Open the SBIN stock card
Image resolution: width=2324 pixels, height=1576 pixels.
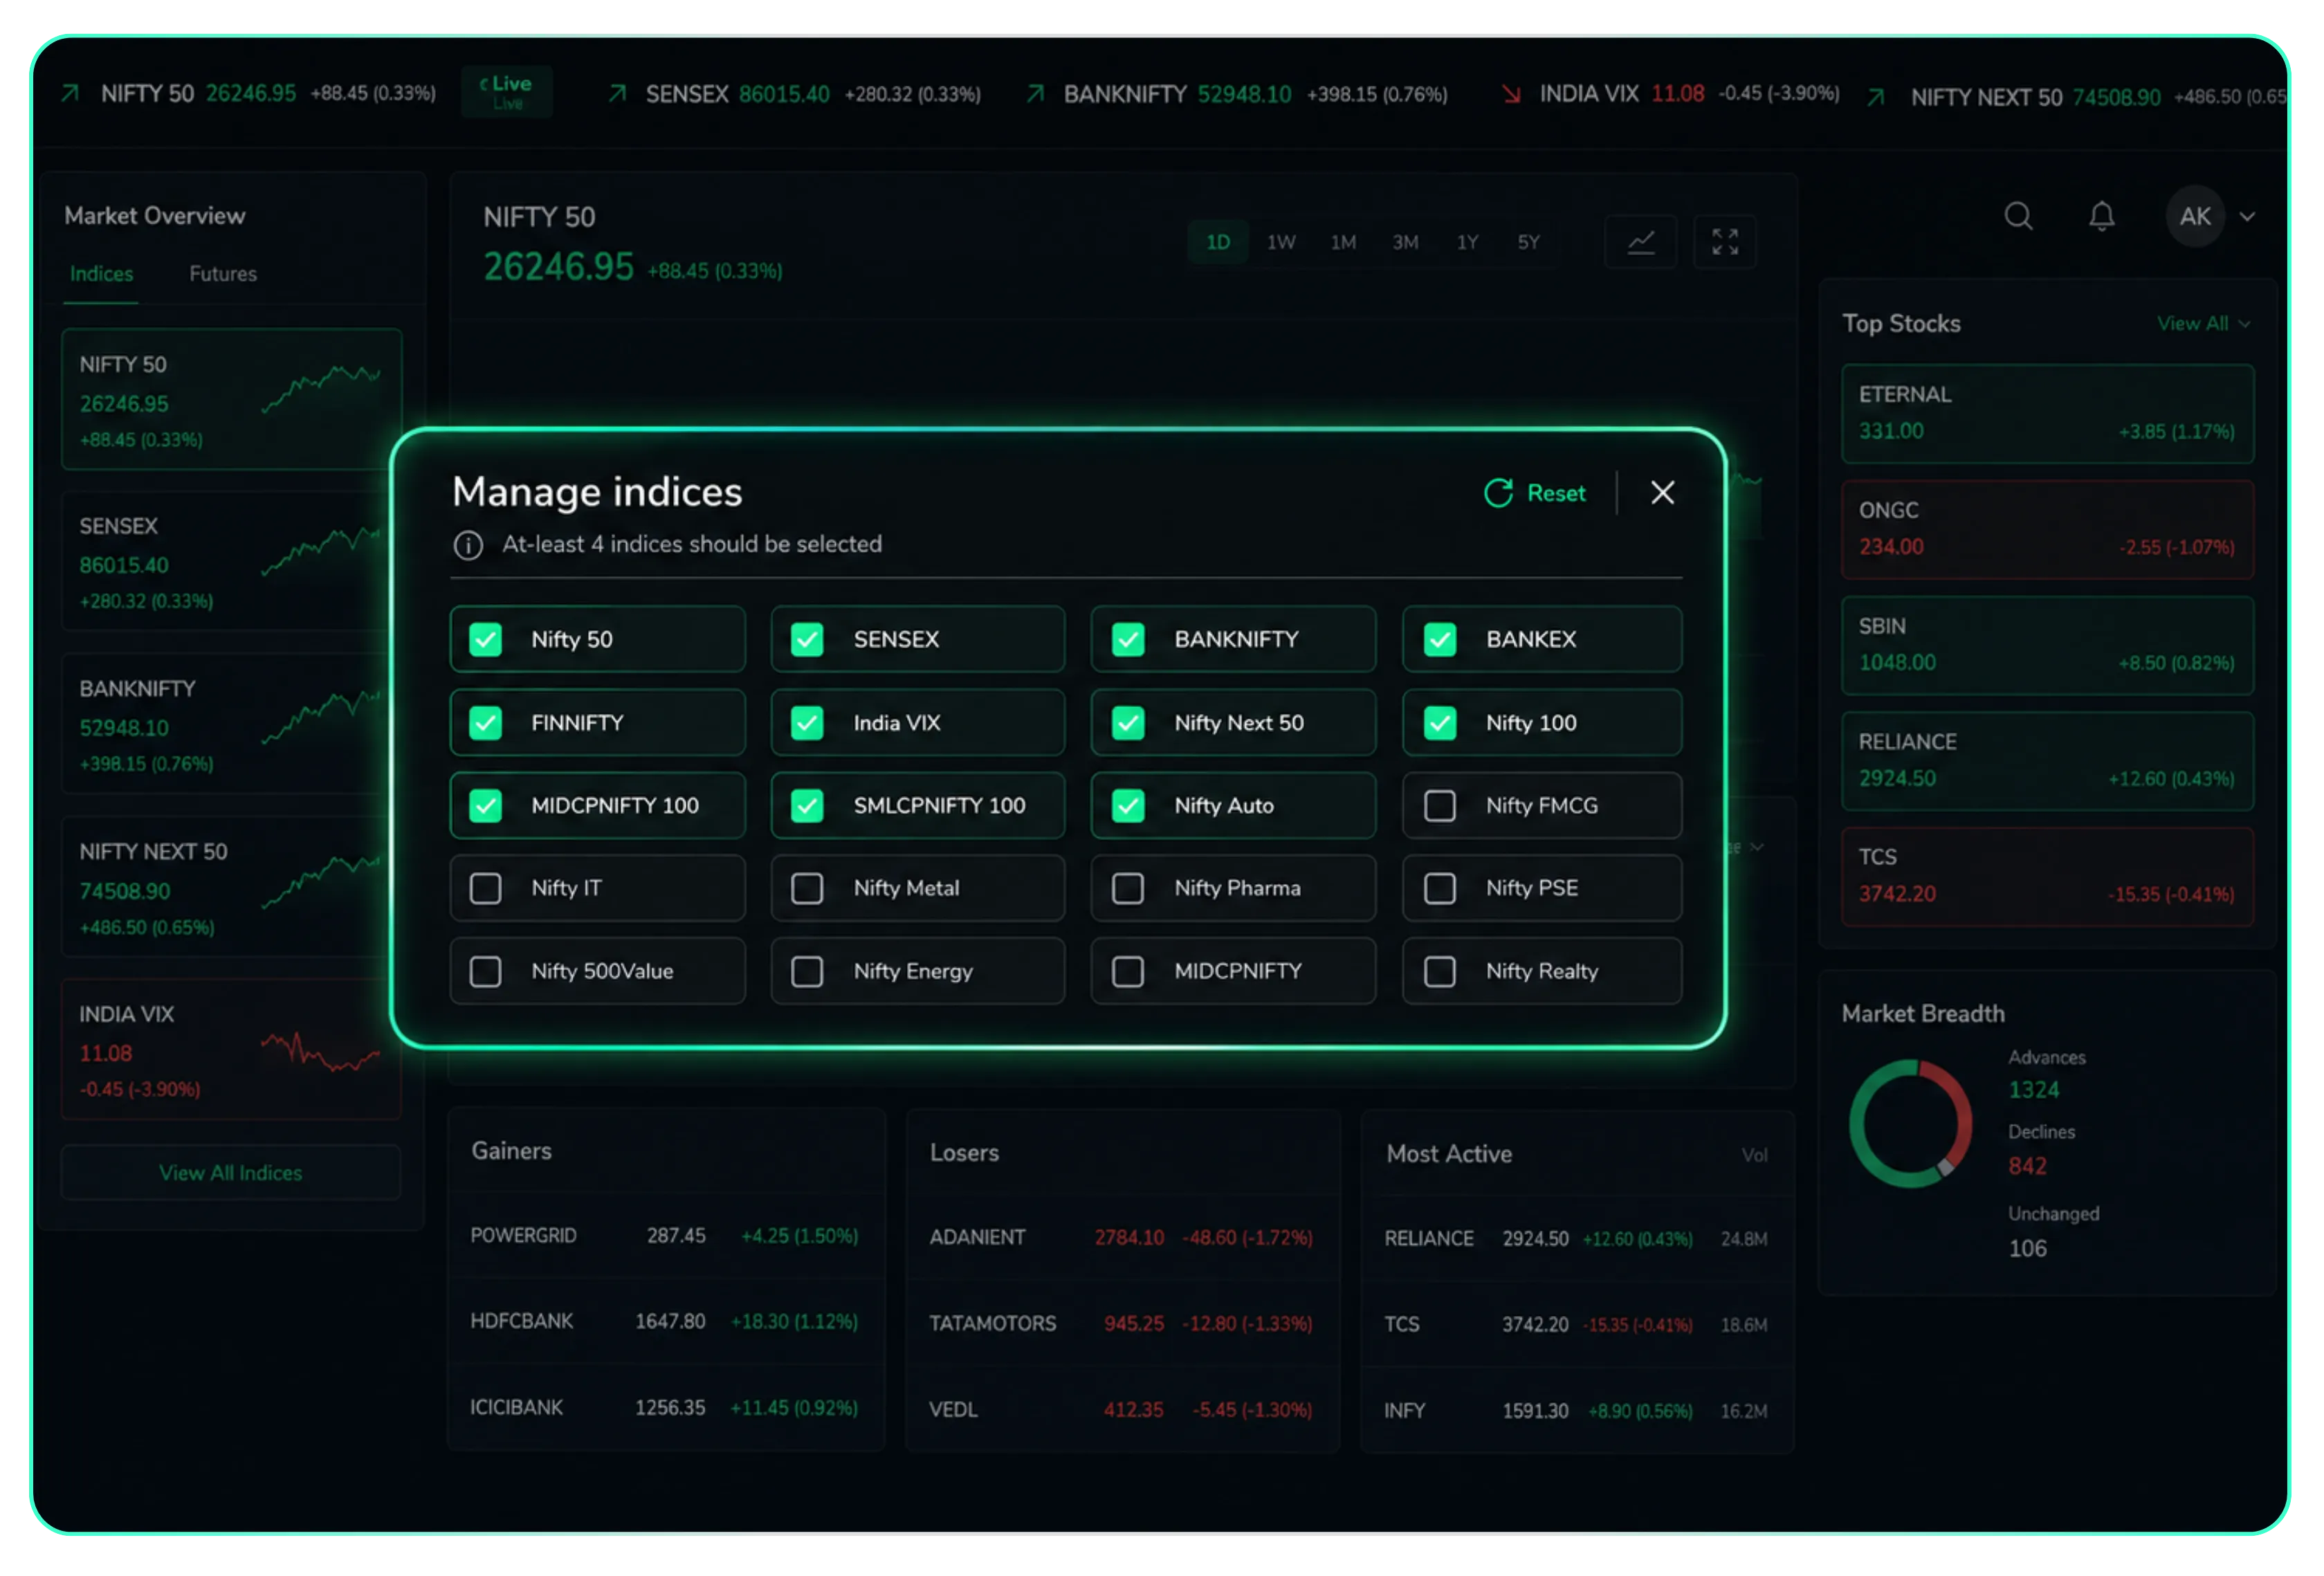2047,645
